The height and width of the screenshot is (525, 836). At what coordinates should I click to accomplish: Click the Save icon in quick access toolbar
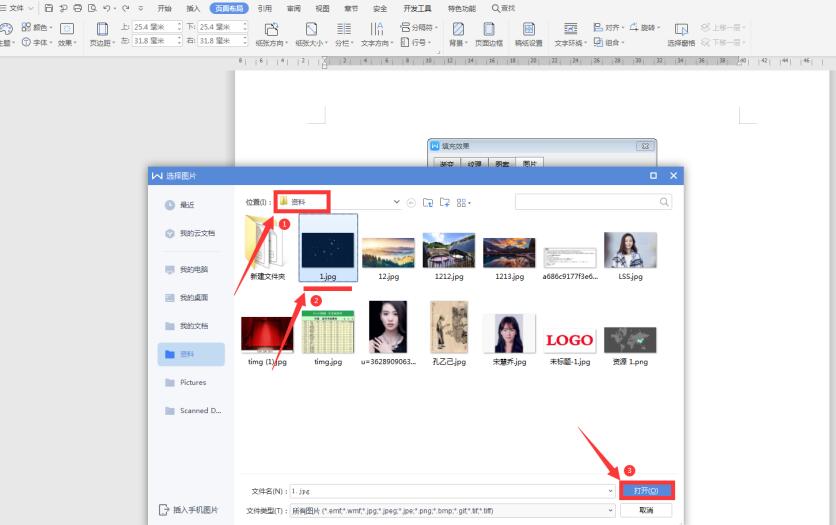click(49, 8)
